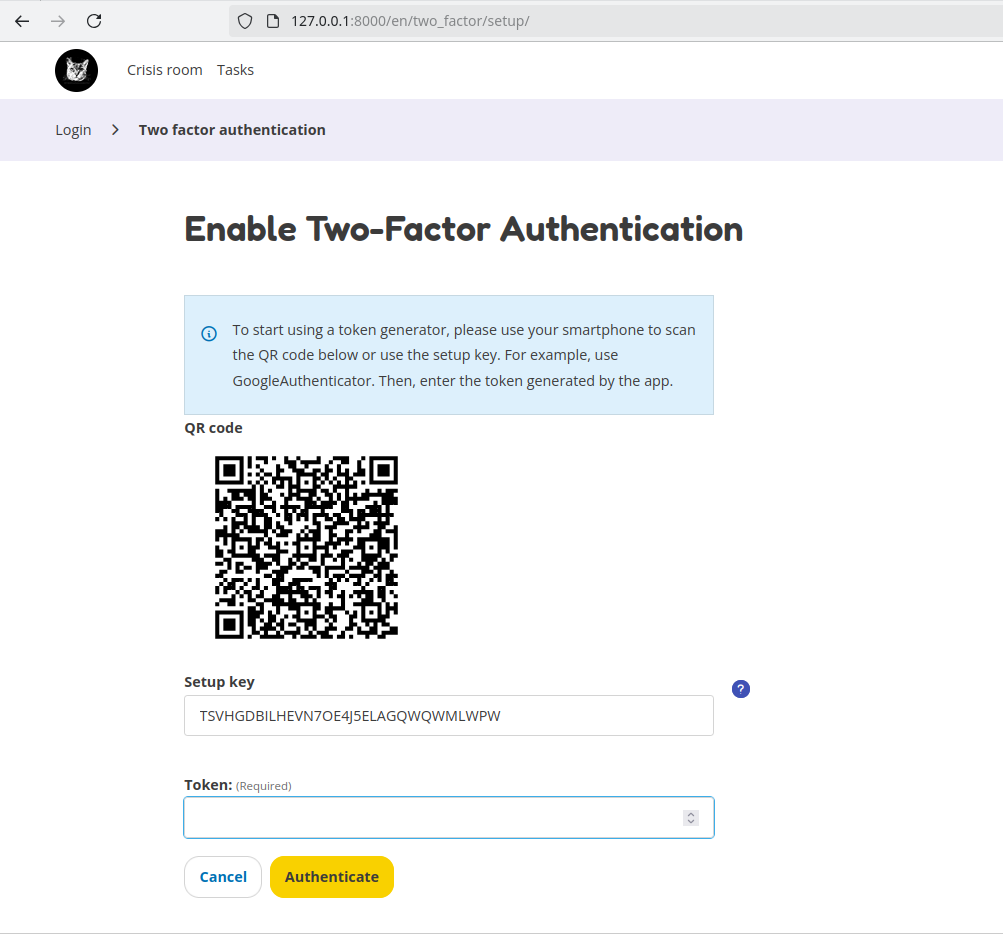Open the Tasks menu item

235,70
